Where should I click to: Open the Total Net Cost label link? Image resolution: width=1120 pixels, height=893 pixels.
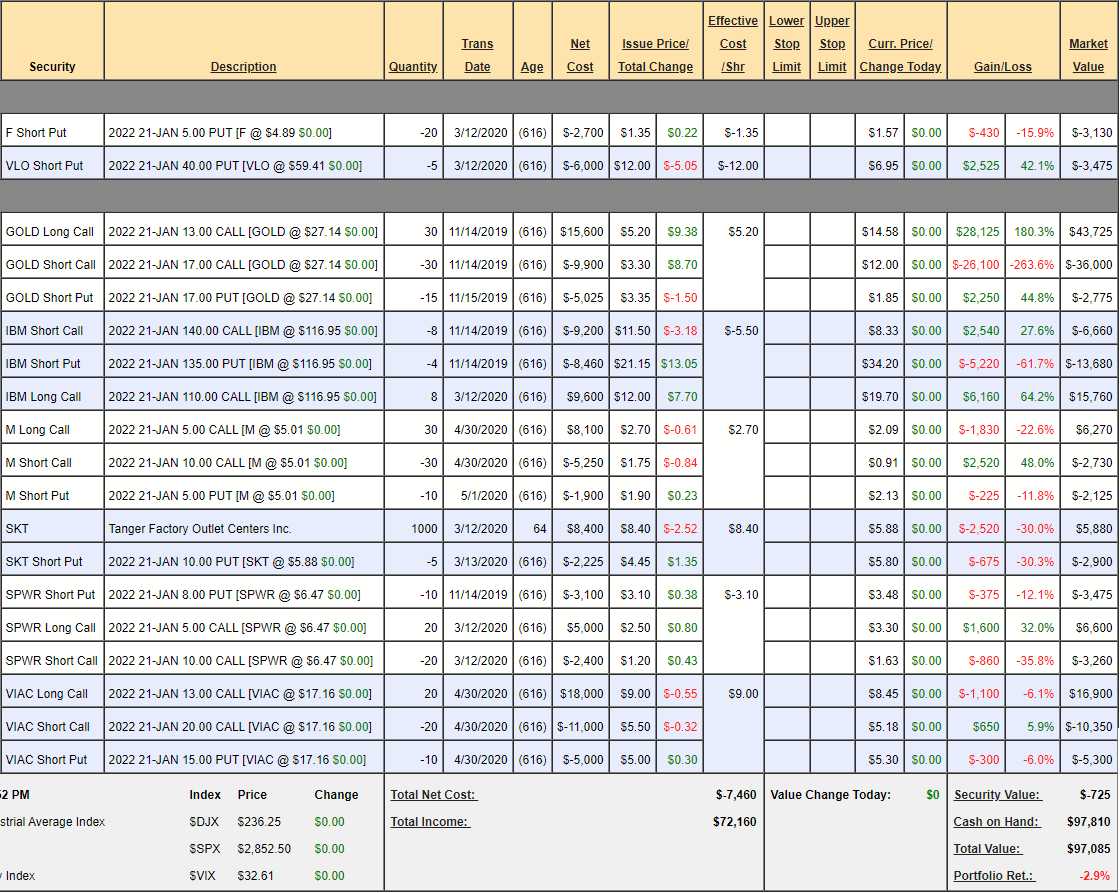pyautogui.click(x=434, y=795)
